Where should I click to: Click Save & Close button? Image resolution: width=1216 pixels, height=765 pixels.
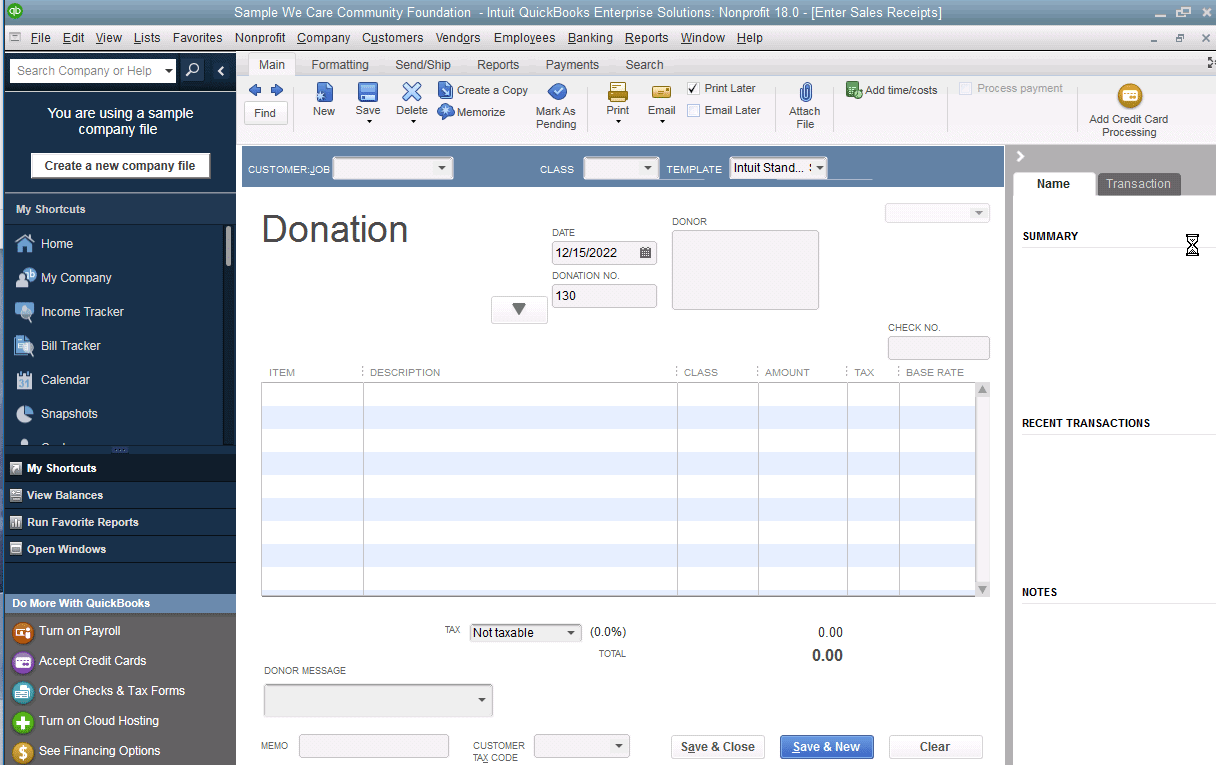[718, 747]
